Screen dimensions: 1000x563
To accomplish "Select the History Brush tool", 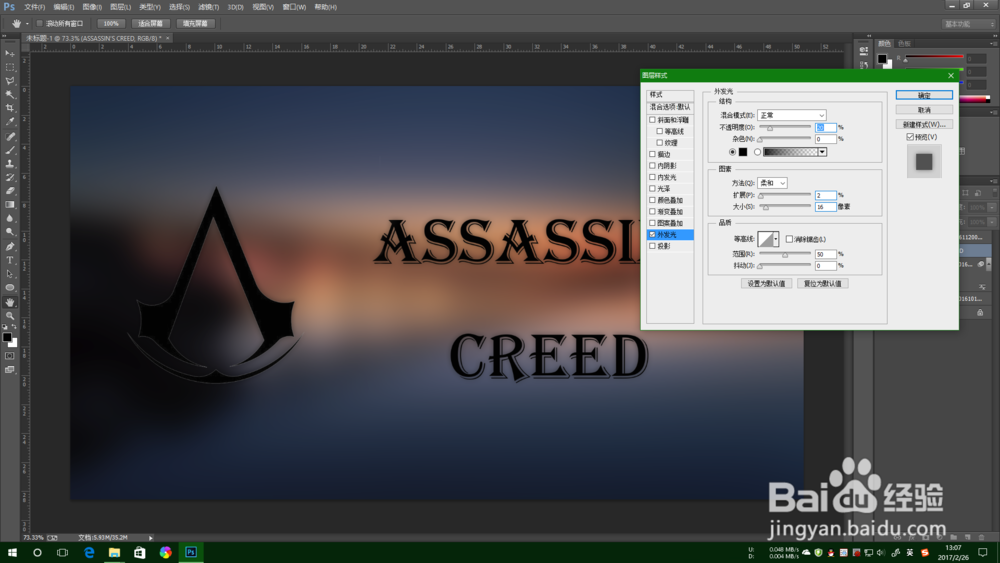I will (x=10, y=177).
